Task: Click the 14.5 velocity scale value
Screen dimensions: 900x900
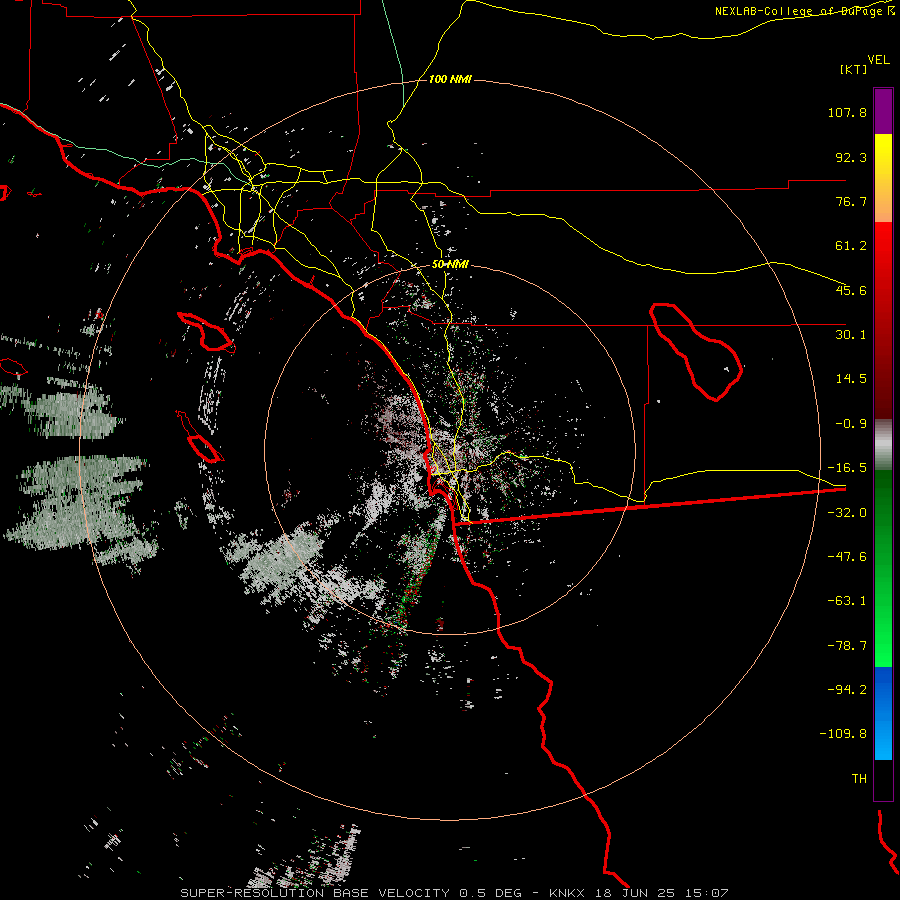Action: (x=851, y=379)
